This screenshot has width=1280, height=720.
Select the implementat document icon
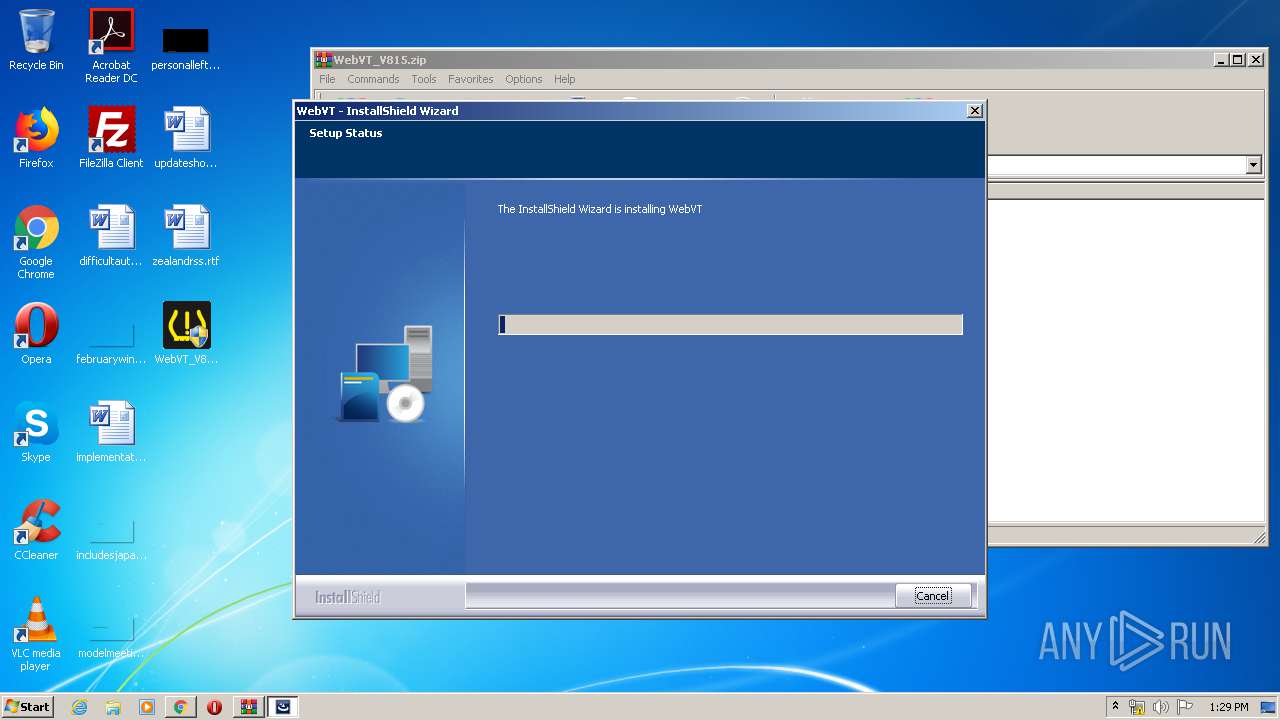tap(111, 432)
